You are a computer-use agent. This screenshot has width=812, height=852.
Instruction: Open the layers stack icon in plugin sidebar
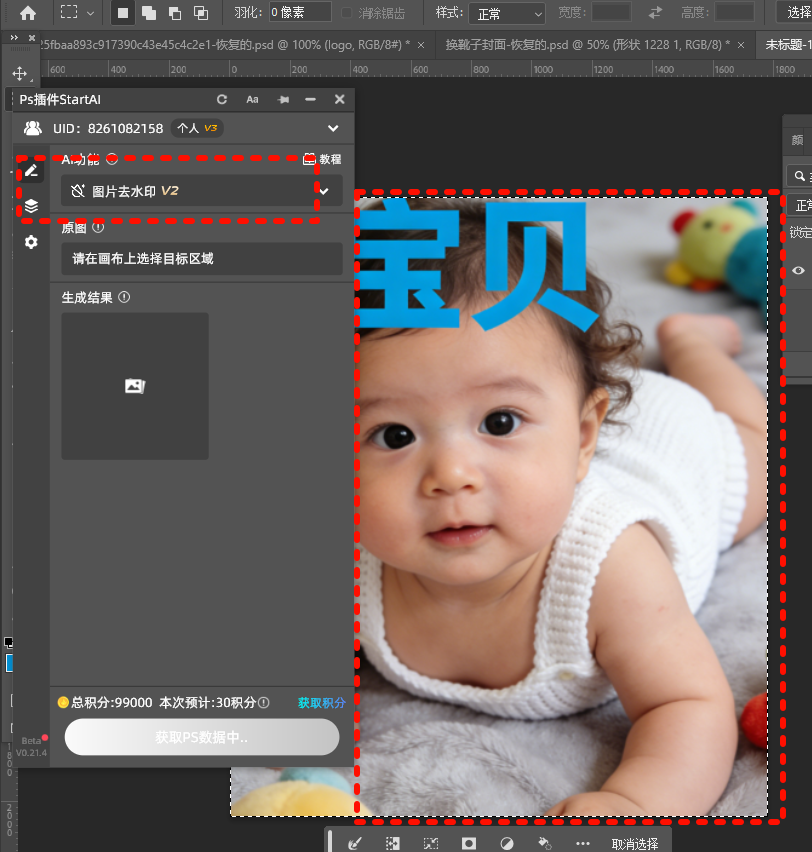coord(31,206)
